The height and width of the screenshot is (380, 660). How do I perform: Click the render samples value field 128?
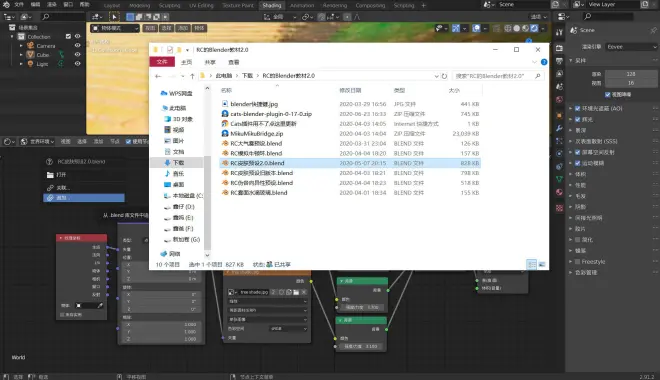(x=631, y=74)
